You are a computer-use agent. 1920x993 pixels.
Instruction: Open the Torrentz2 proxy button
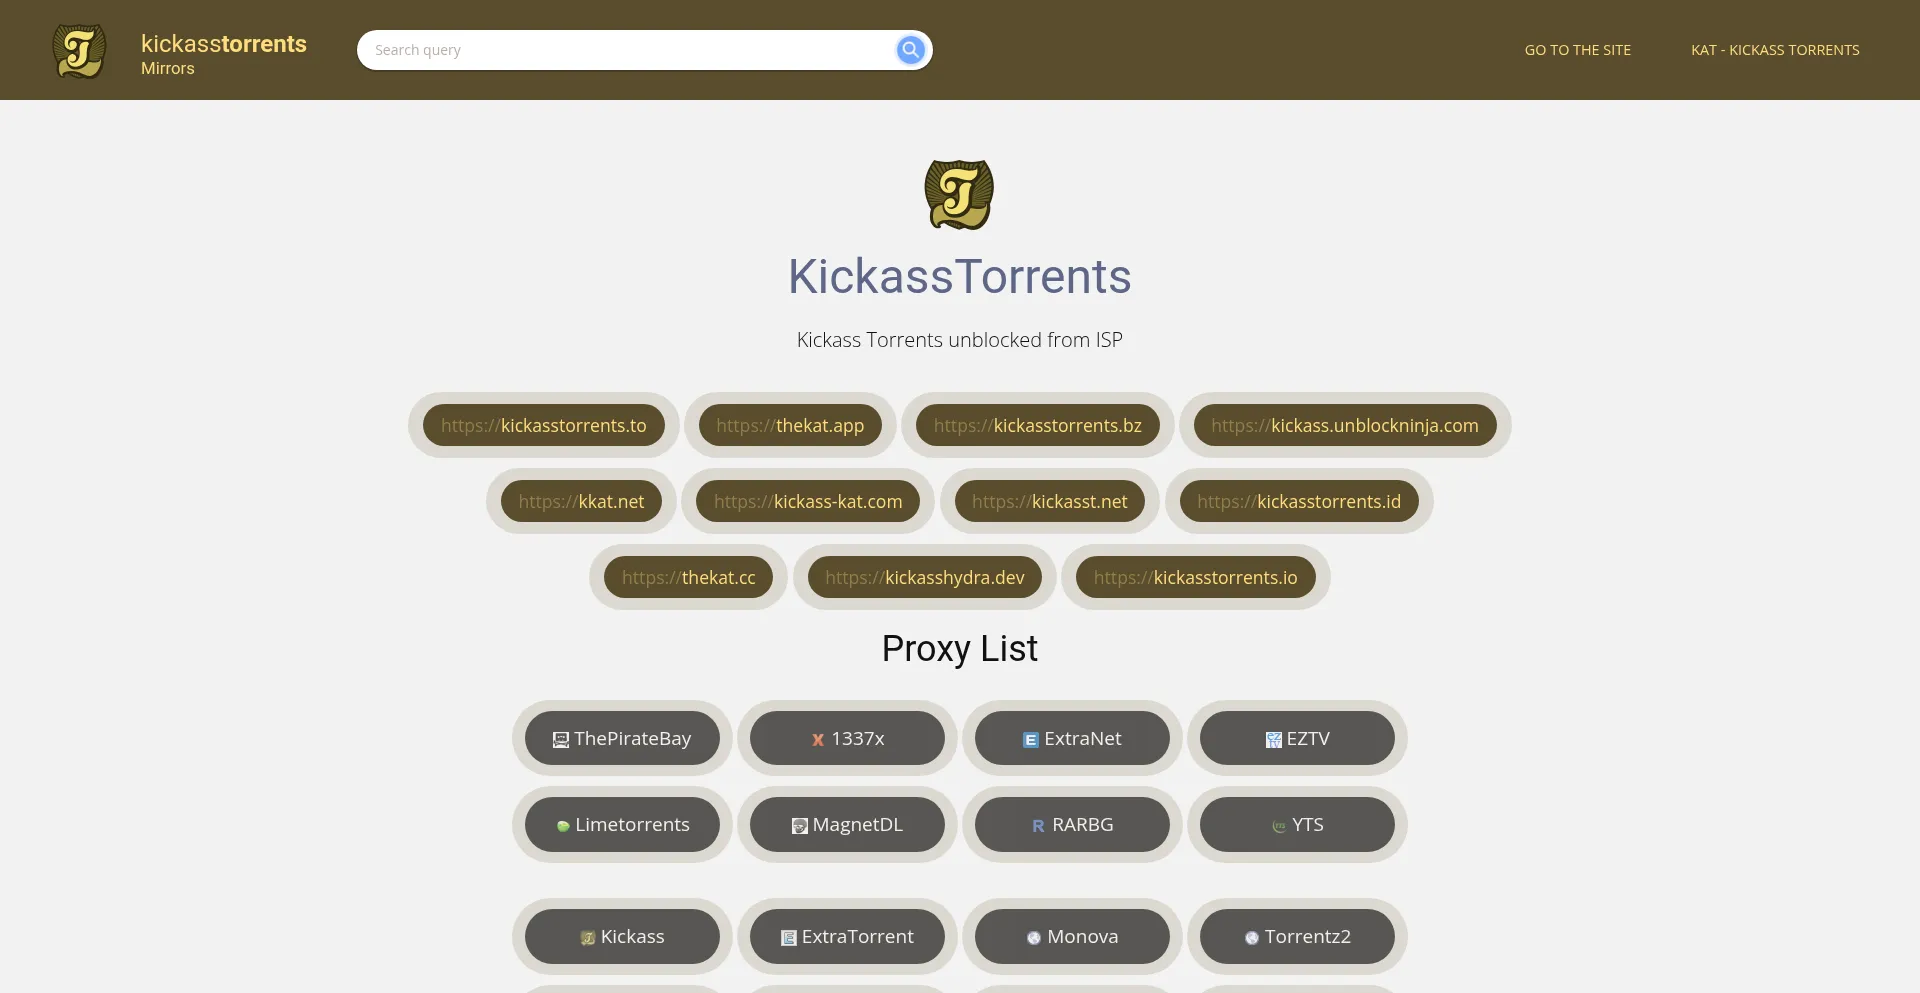click(1297, 937)
